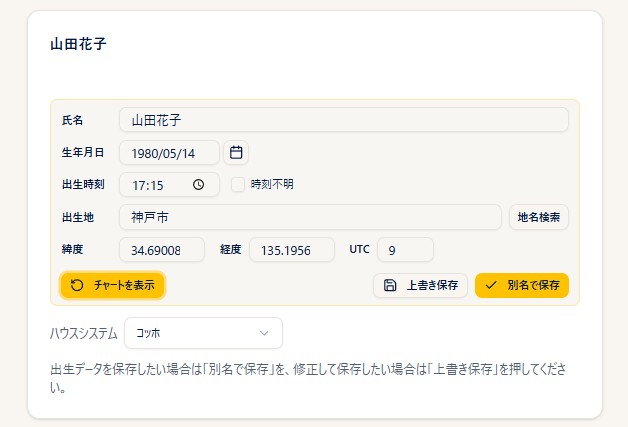This screenshot has width=628, height=427.
Task: Click the 出生地 field with 神戸市
Action: point(310,217)
